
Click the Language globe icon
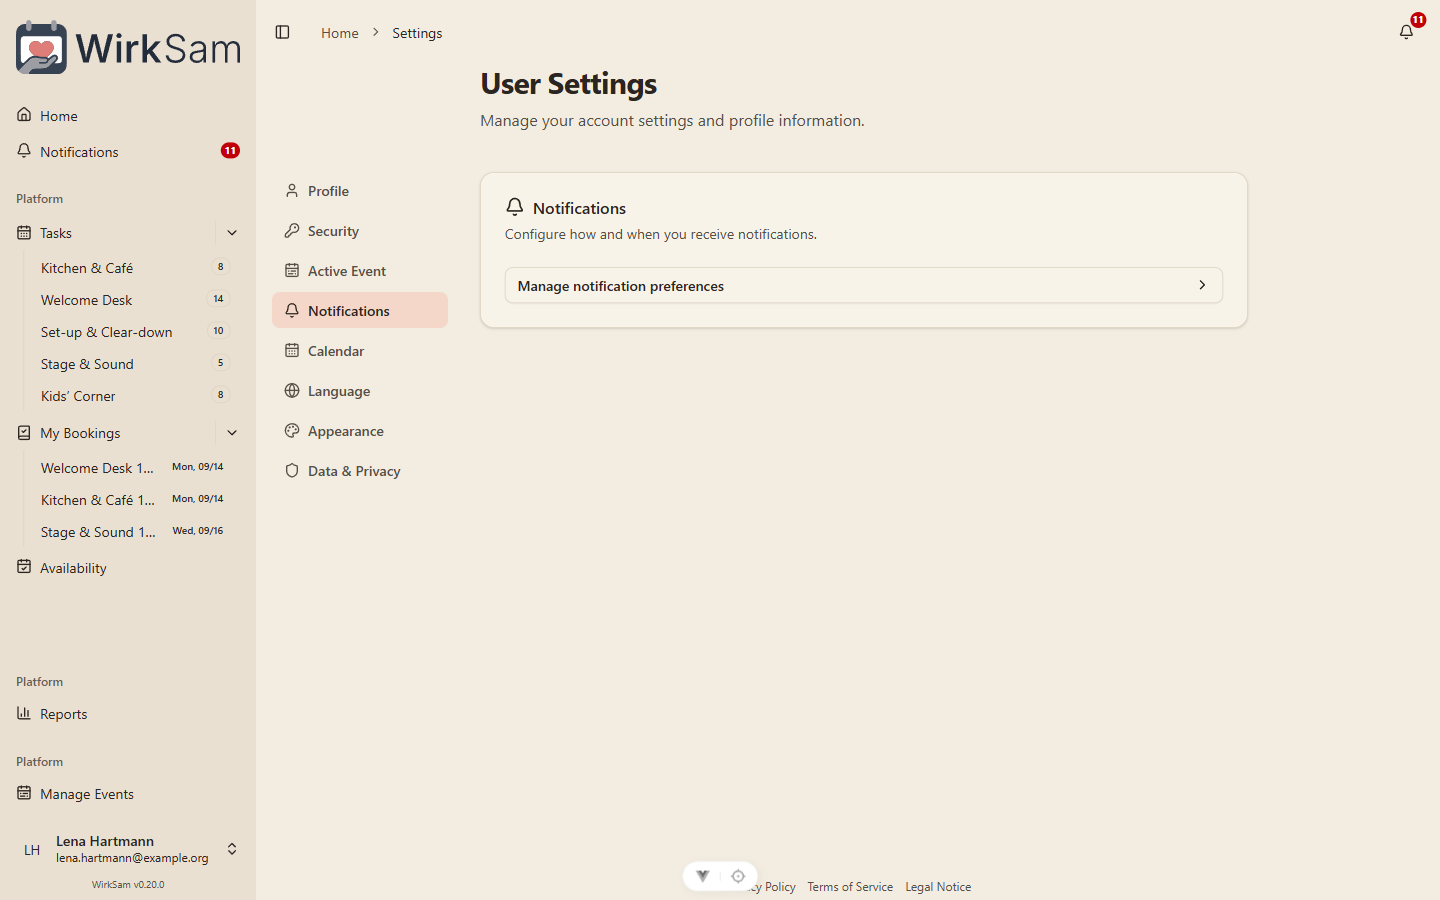292,390
